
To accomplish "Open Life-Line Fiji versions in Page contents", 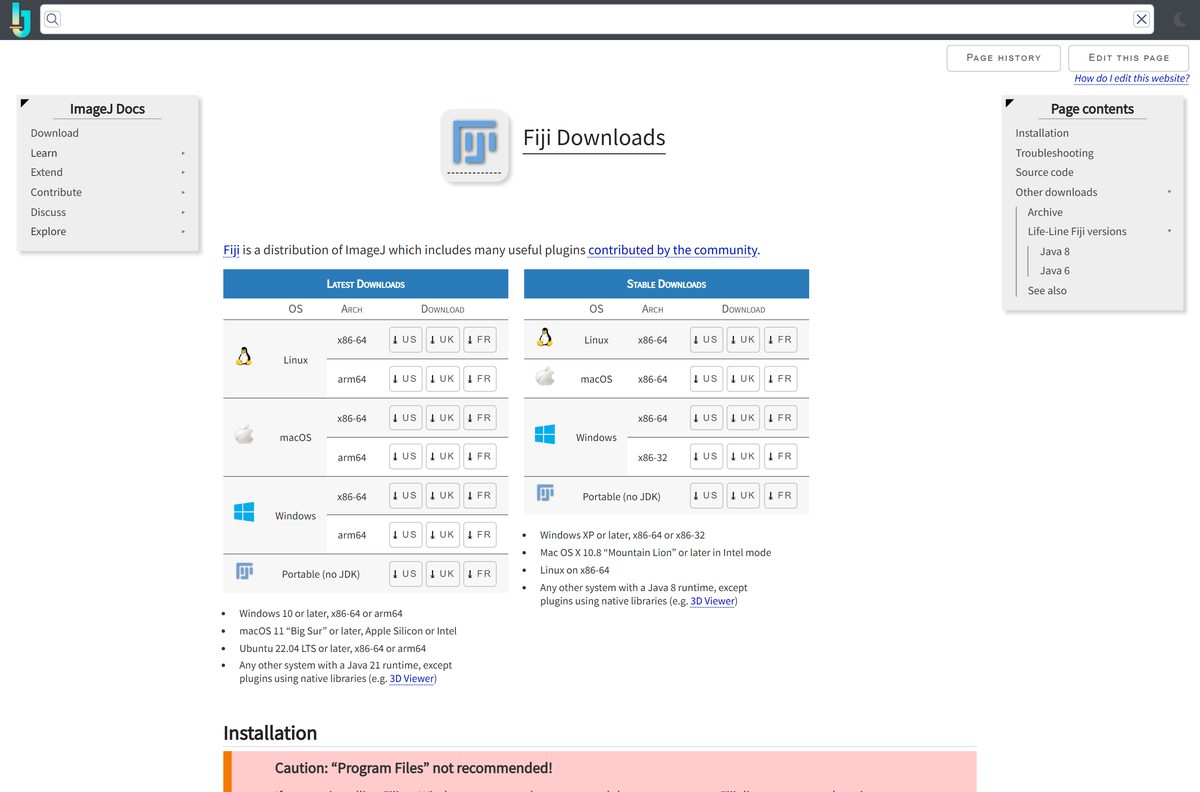I will [x=1077, y=231].
